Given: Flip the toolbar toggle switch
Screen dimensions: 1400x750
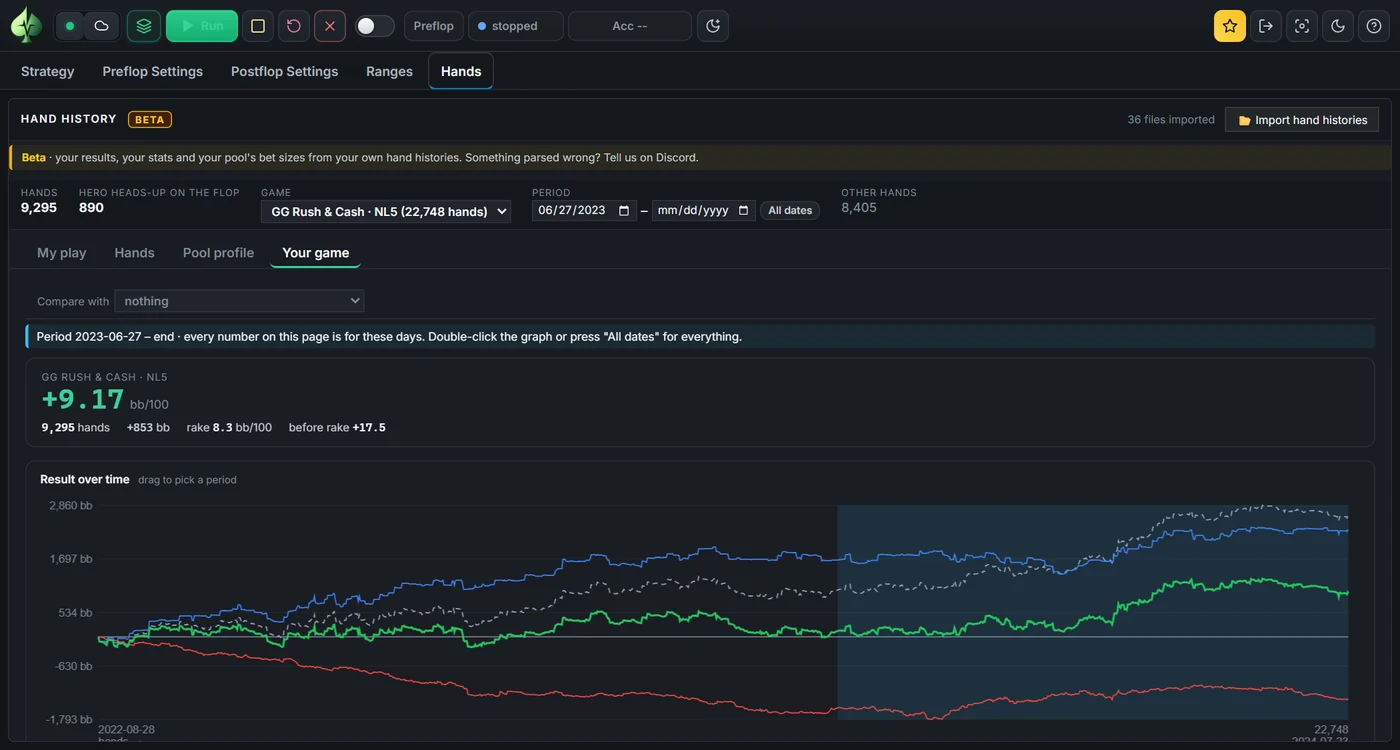Looking at the screenshot, I should (375, 26).
